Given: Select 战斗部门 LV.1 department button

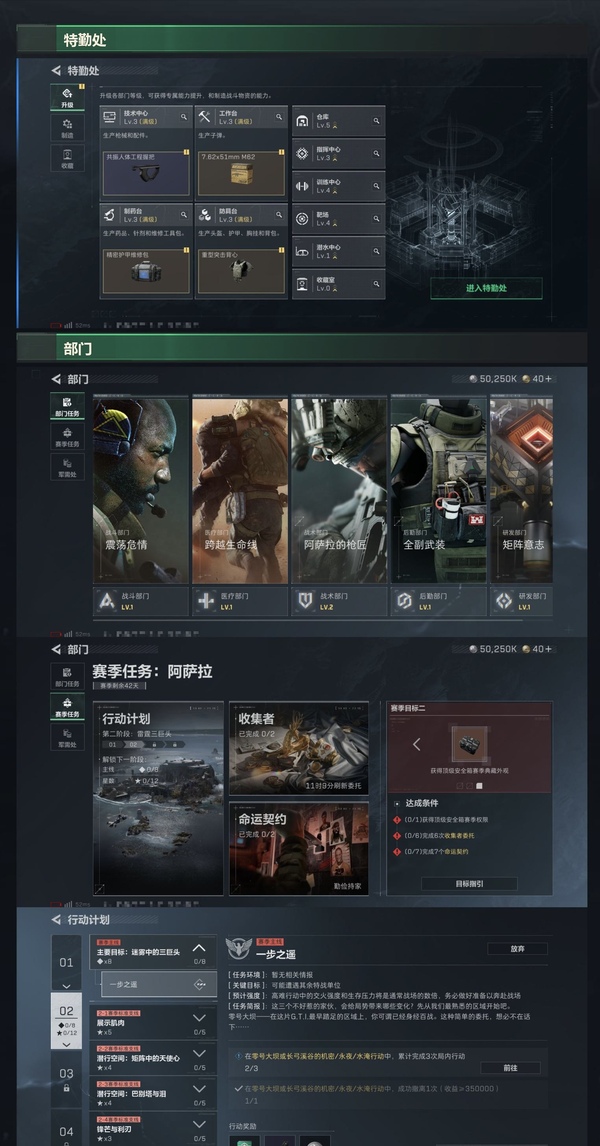Looking at the screenshot, I should coord(140,601).
